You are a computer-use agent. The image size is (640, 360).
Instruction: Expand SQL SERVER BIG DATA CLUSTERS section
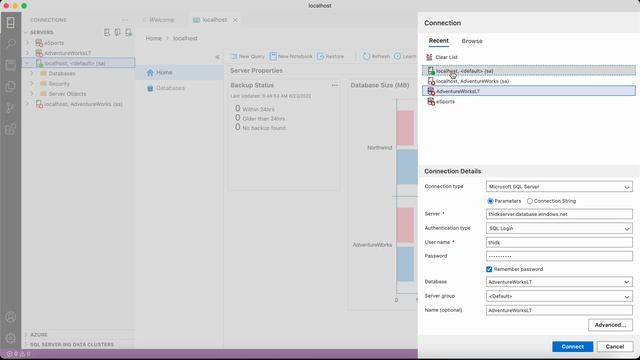(72, 344)
